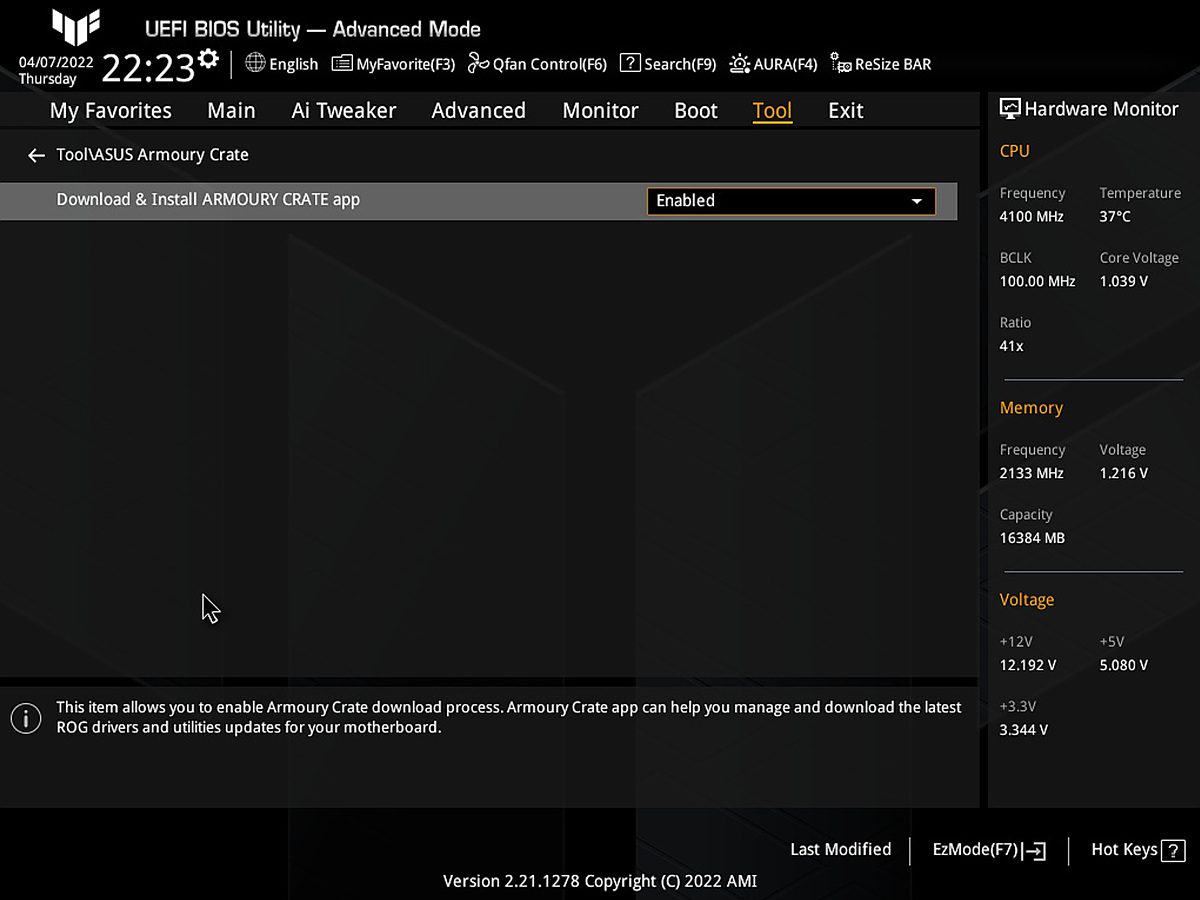Click the Tool\ASUS Armoury Crate breadcrumb

(x=152, y=155)
